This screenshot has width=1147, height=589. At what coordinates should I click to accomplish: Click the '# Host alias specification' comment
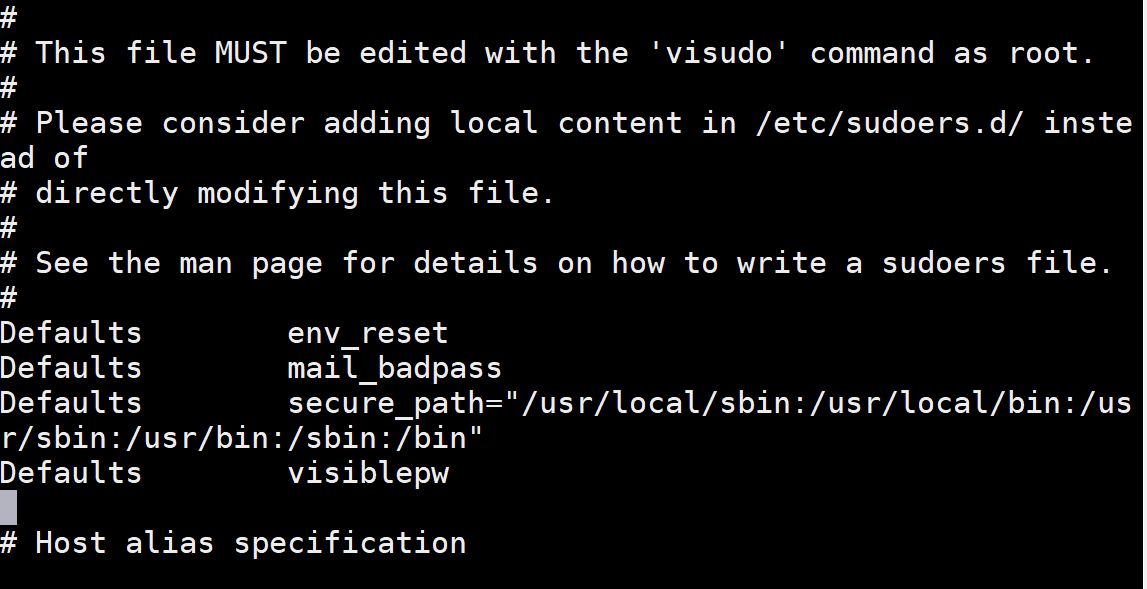tap(233, 543)
